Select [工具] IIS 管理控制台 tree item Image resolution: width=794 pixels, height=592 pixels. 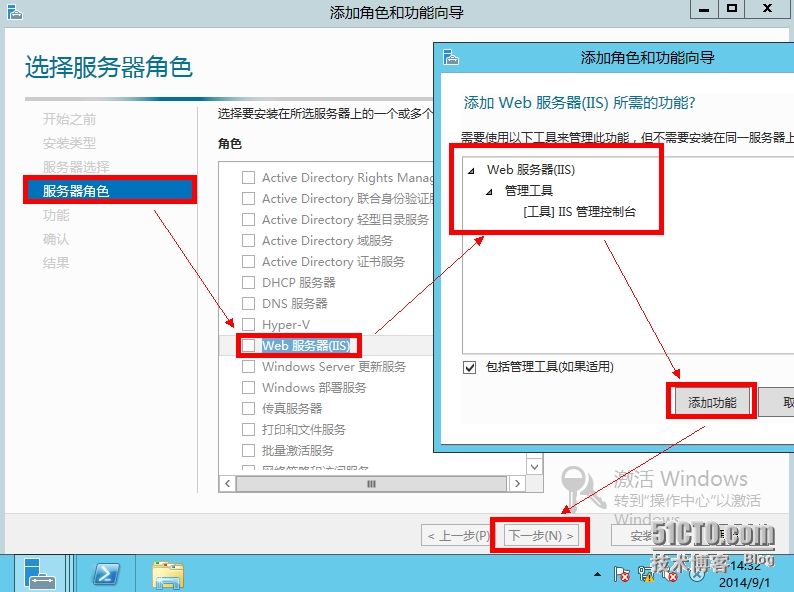[579, 212]
